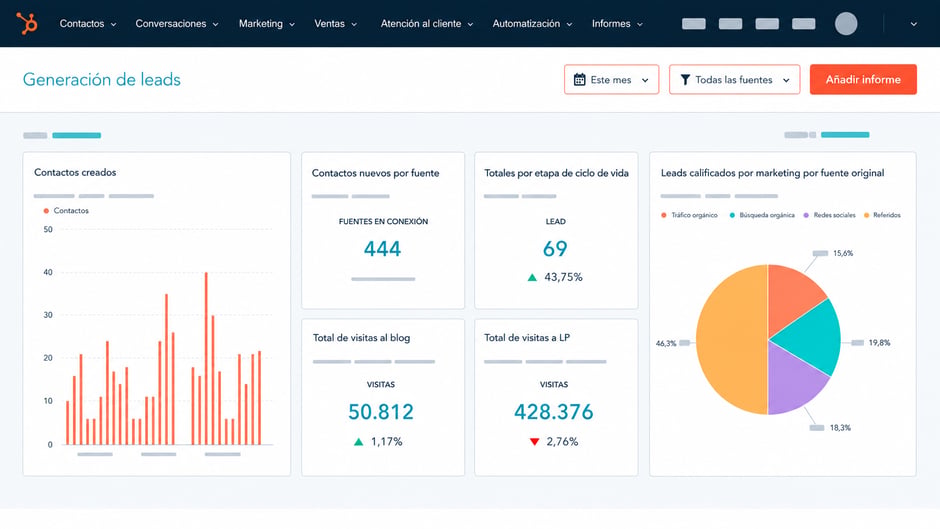
Task: Click the LEAD label
Action: coord(555,221)
